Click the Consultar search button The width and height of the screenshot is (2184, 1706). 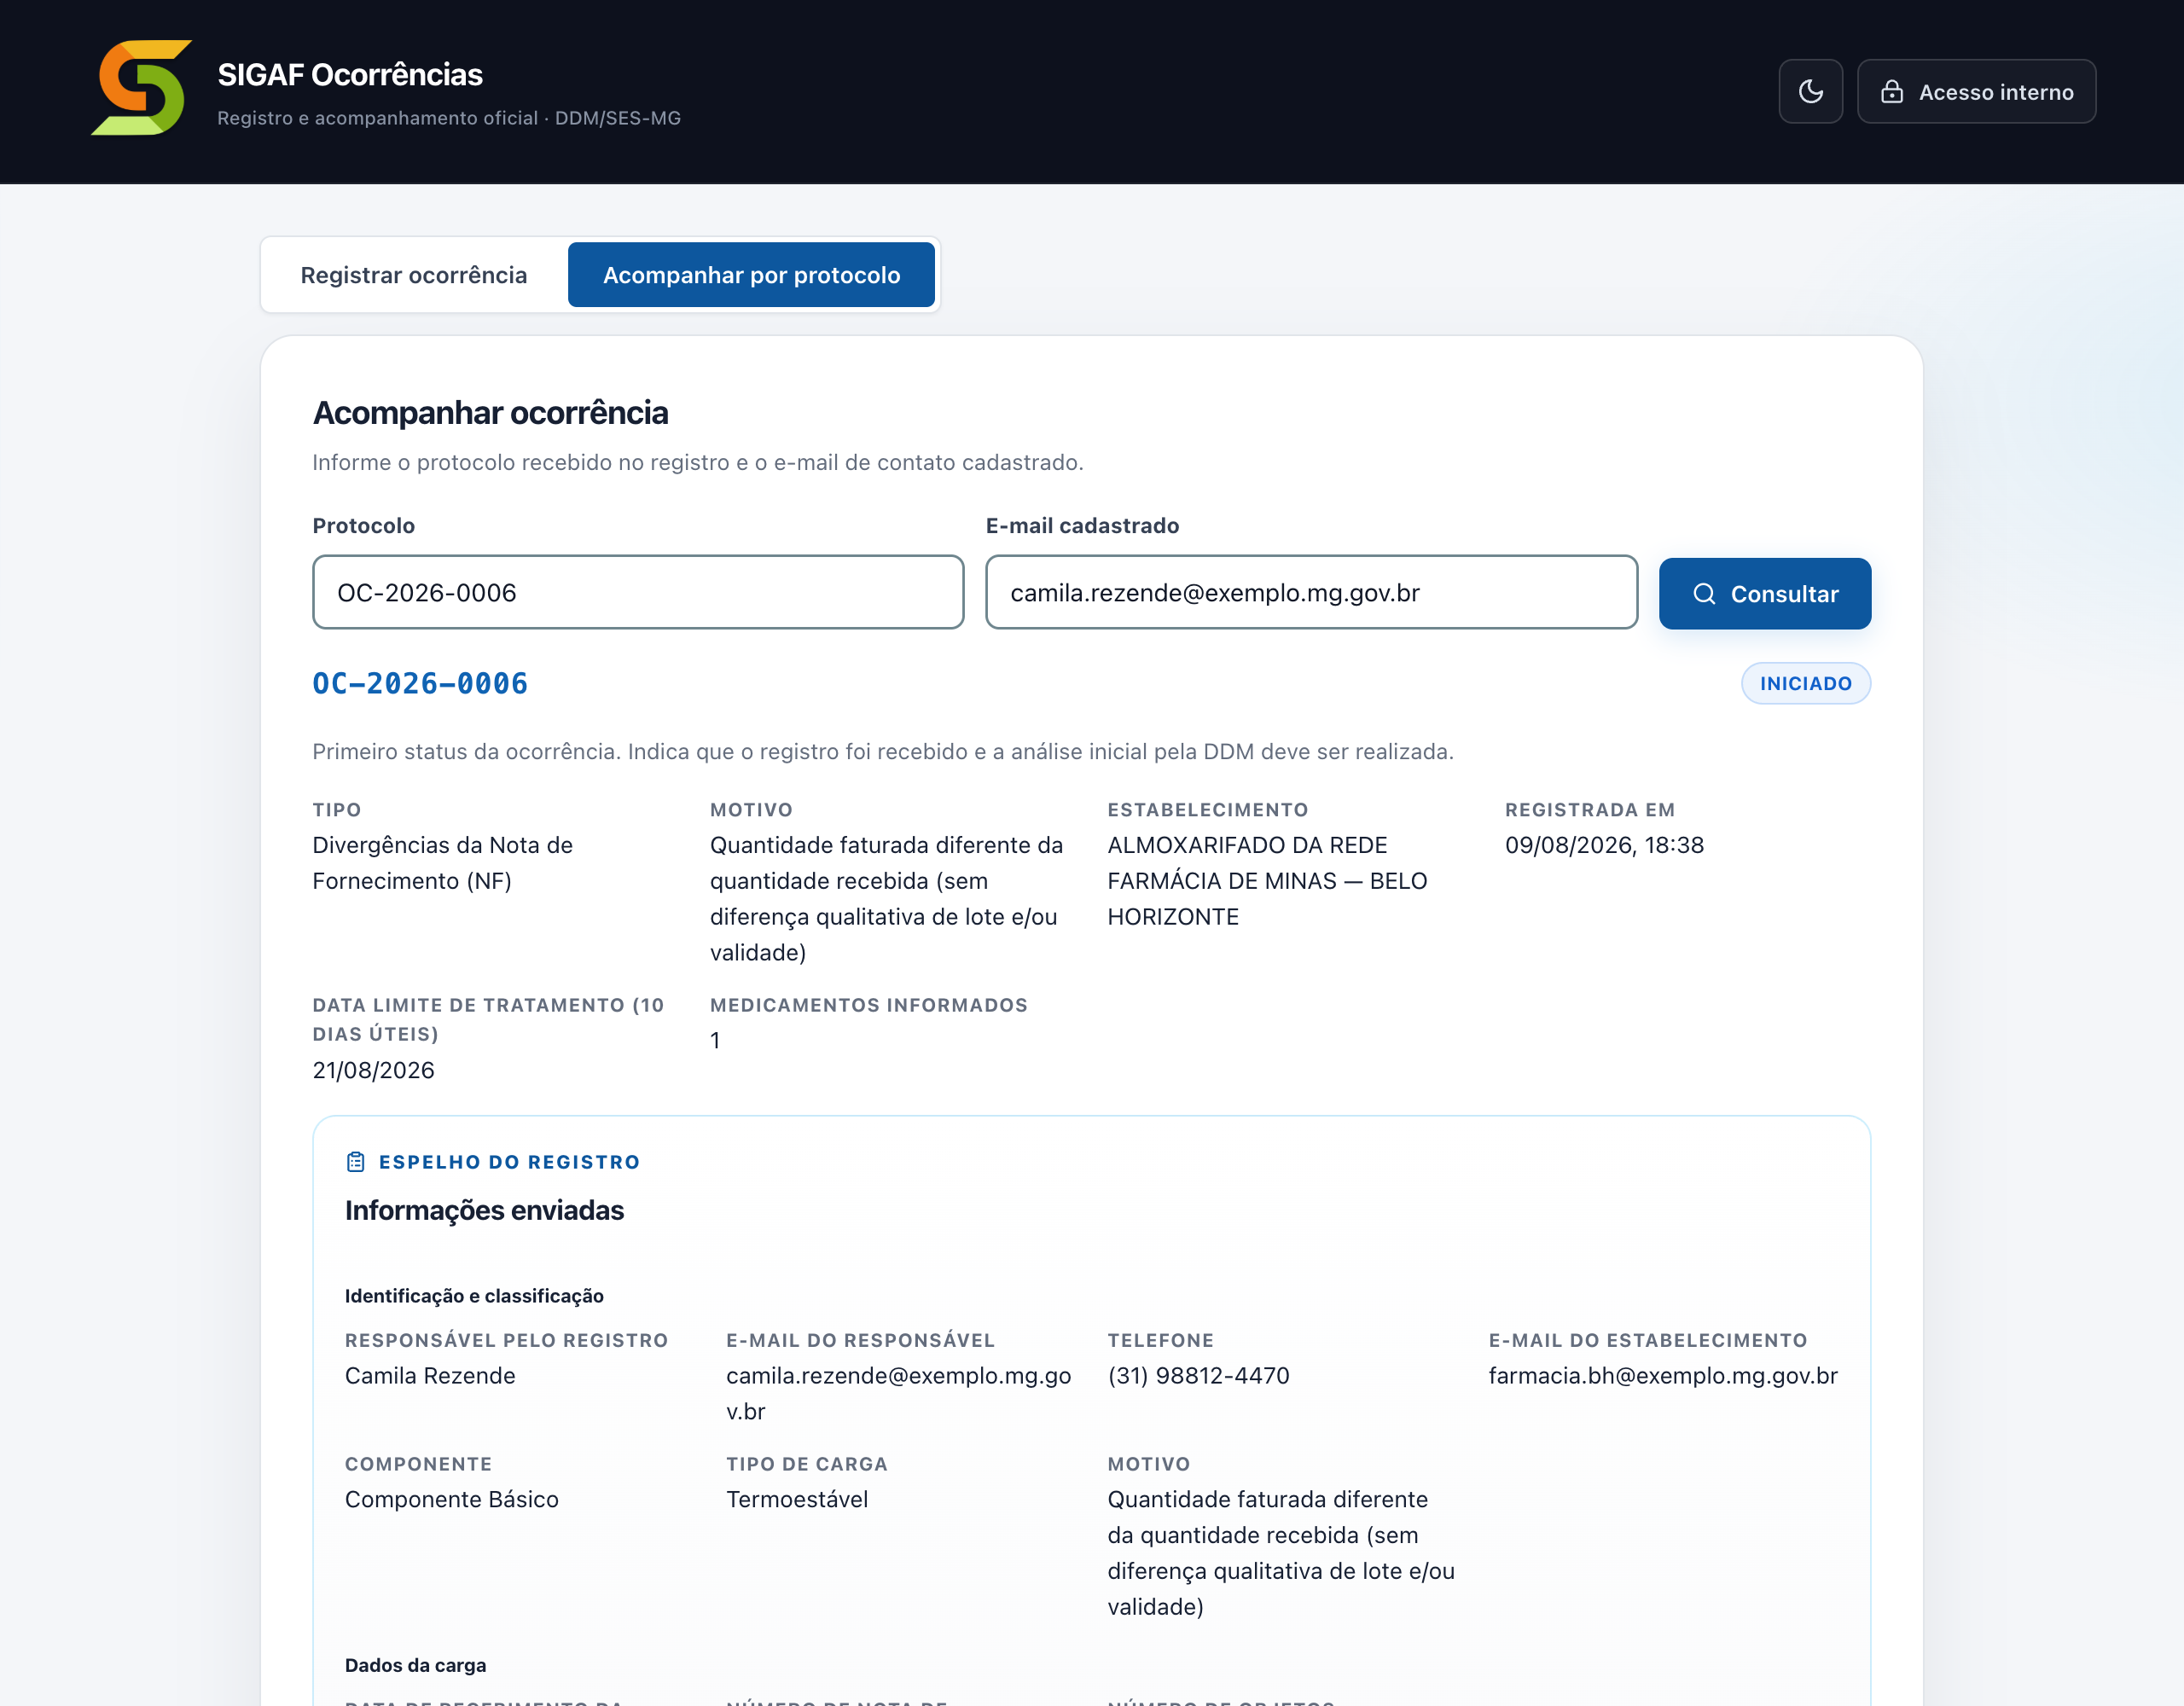[1765, 594]
